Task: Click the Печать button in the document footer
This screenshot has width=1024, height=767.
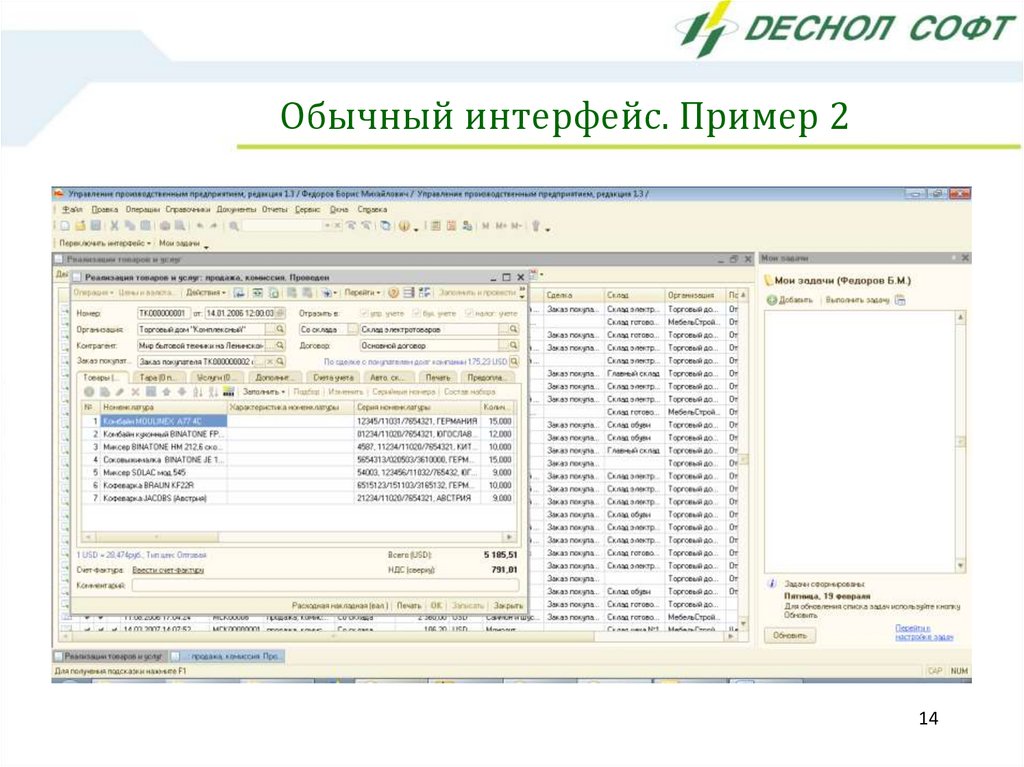Action: coord(409,606)
